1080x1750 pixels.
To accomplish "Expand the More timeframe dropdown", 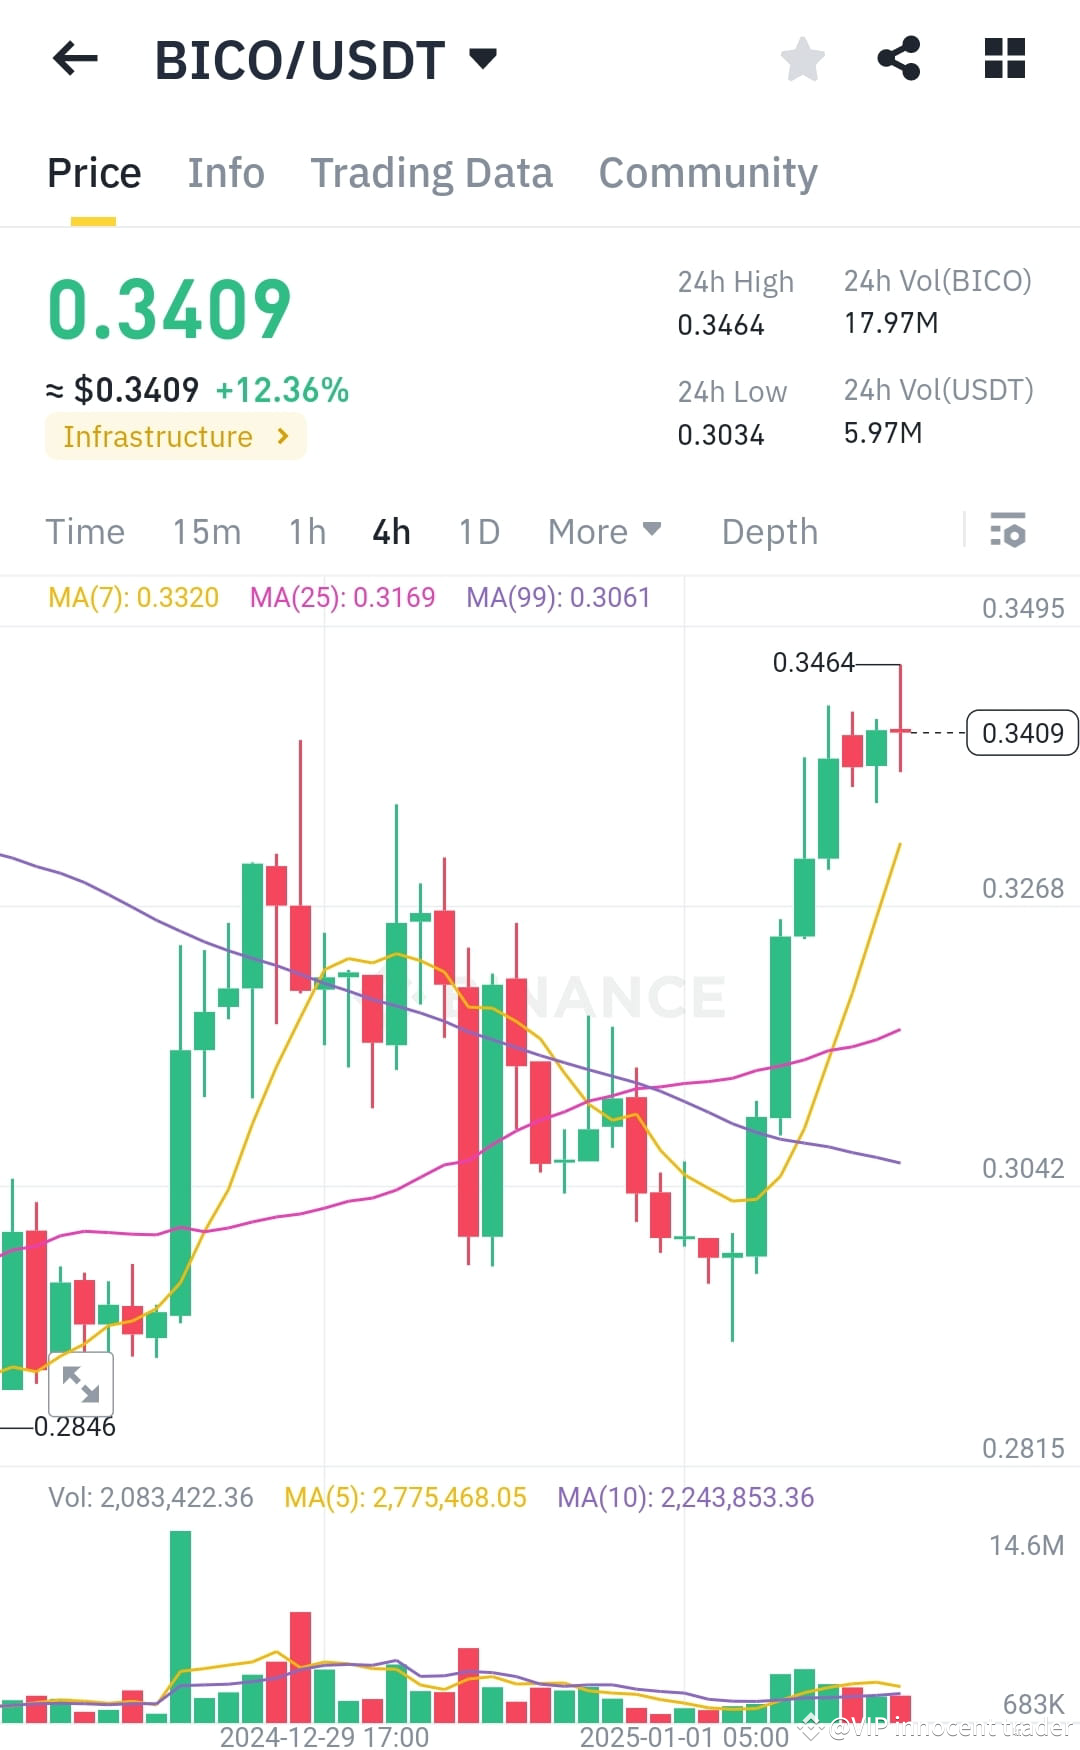I will tap(603, 531).
